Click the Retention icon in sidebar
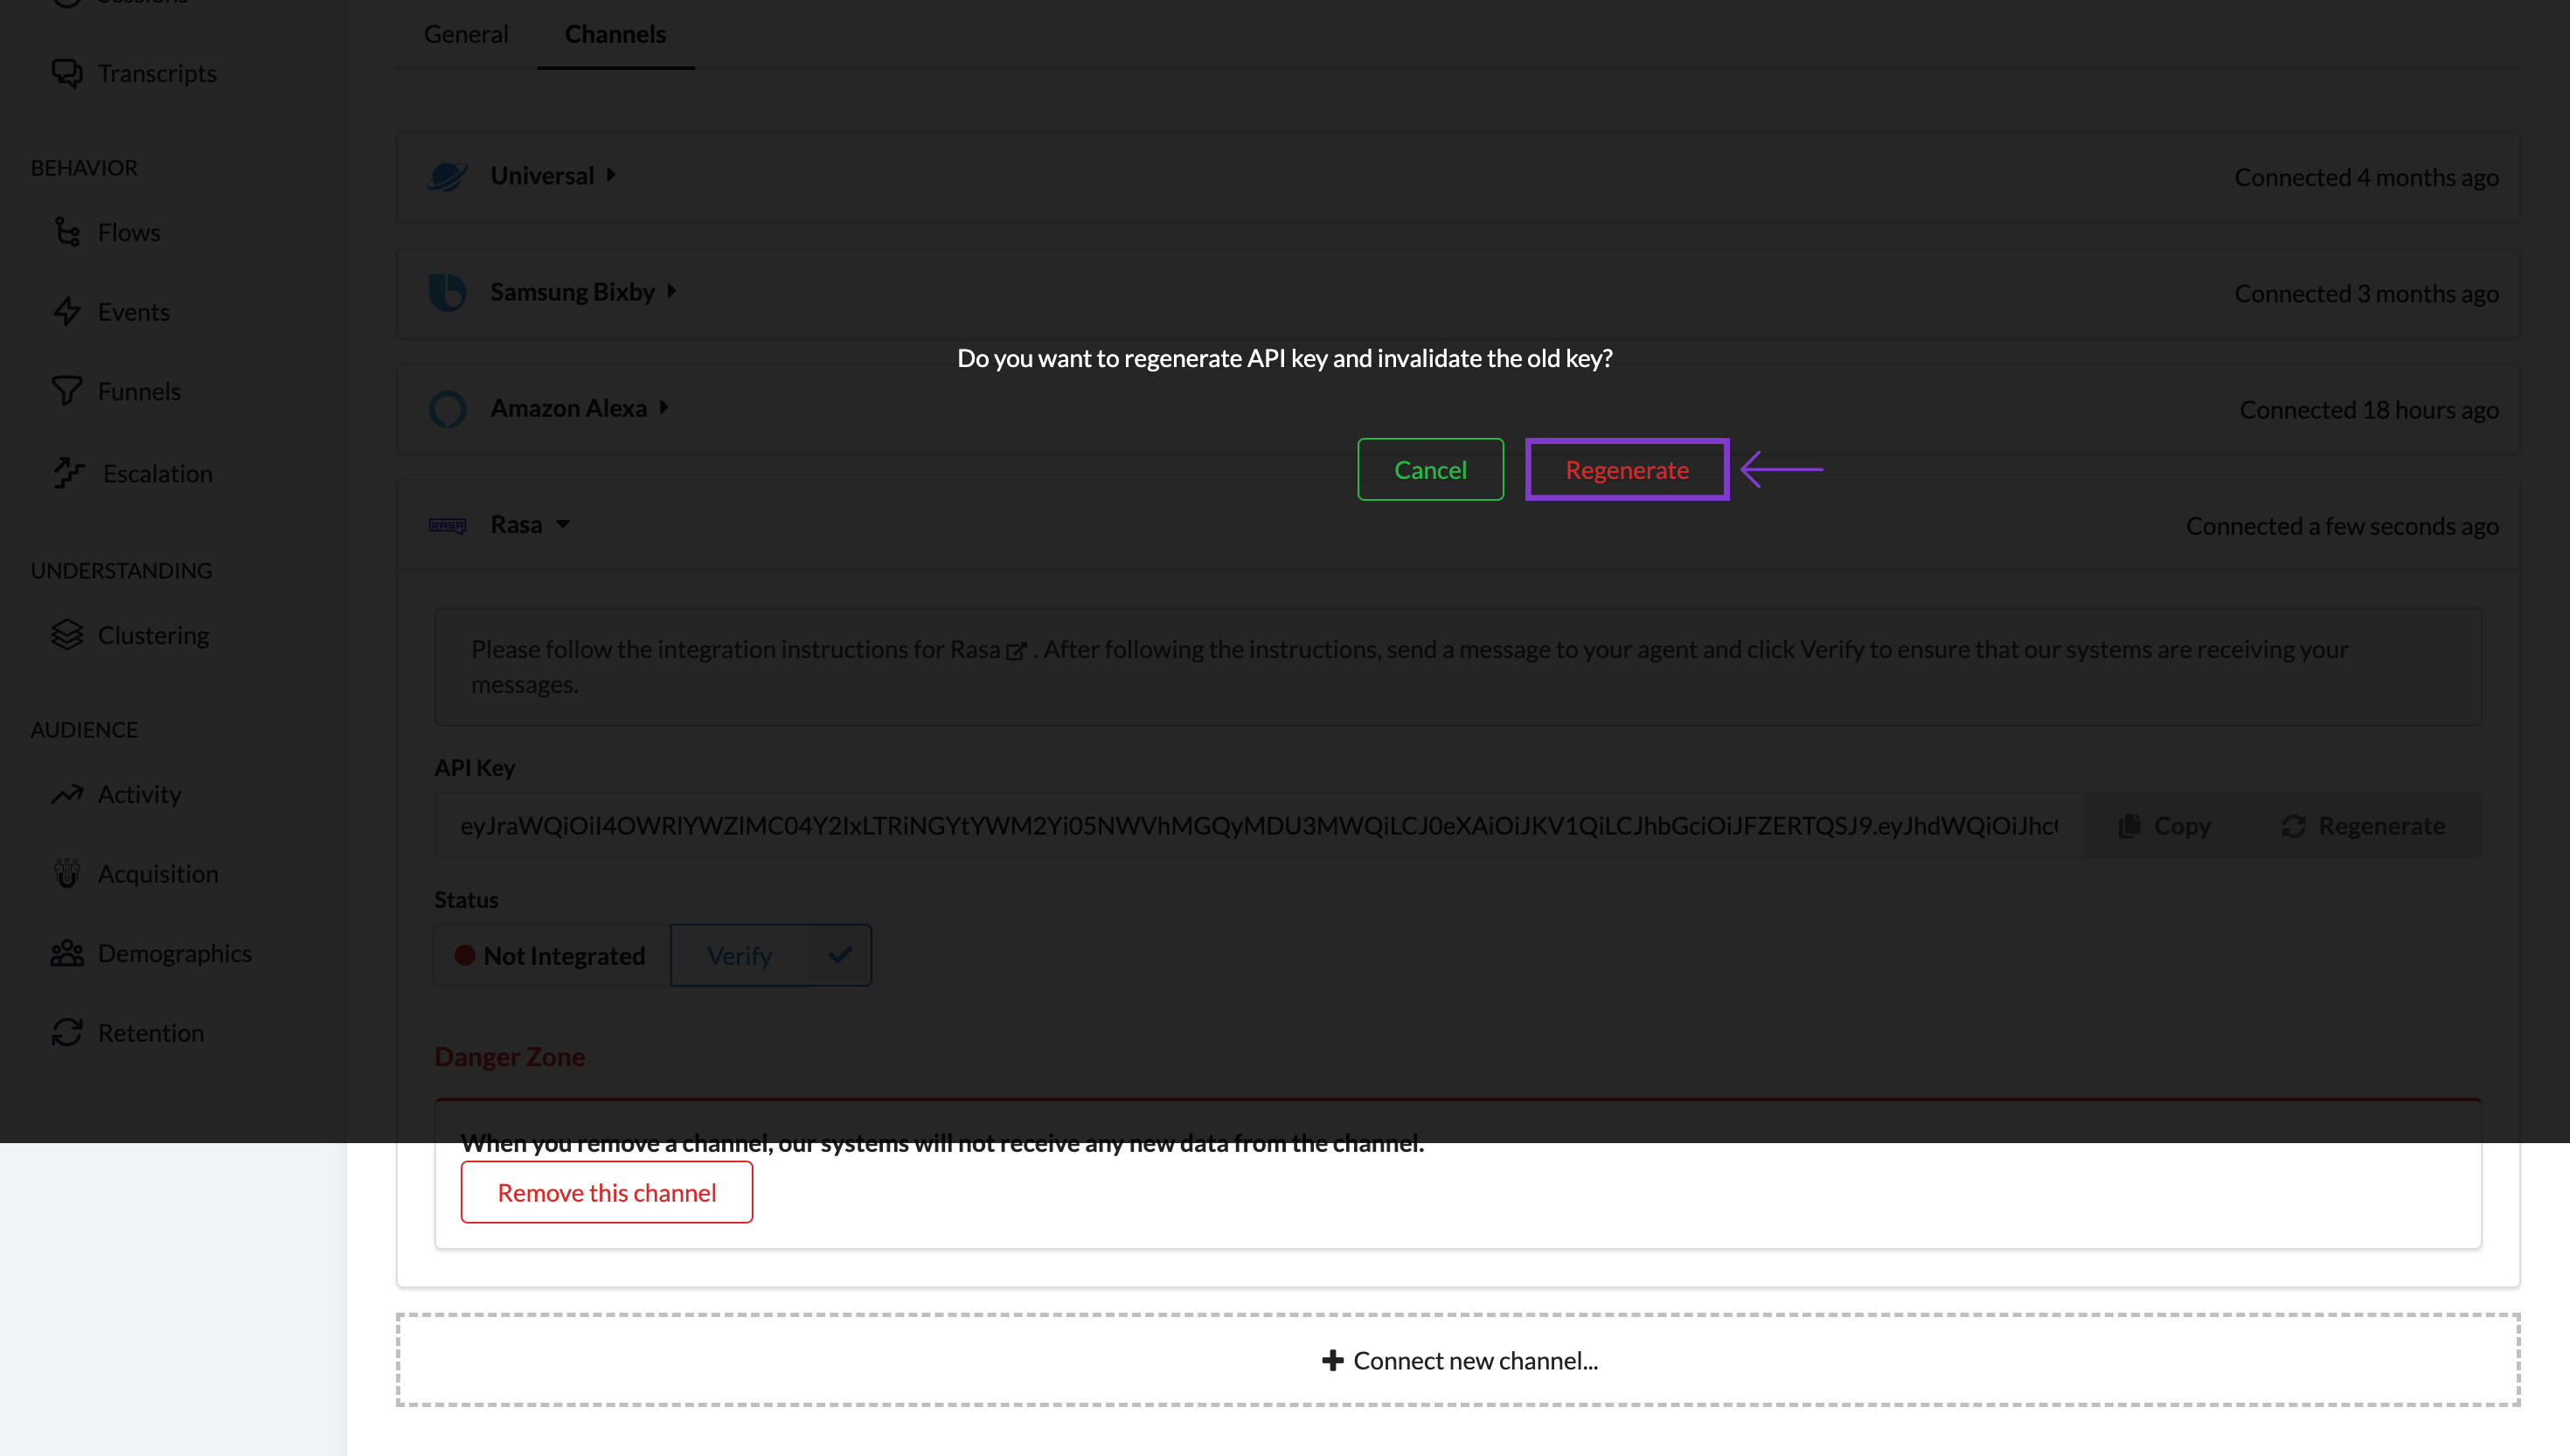Image resolution: width=2570 pixels, height=1456 pixels. (x=67, y=1032)
